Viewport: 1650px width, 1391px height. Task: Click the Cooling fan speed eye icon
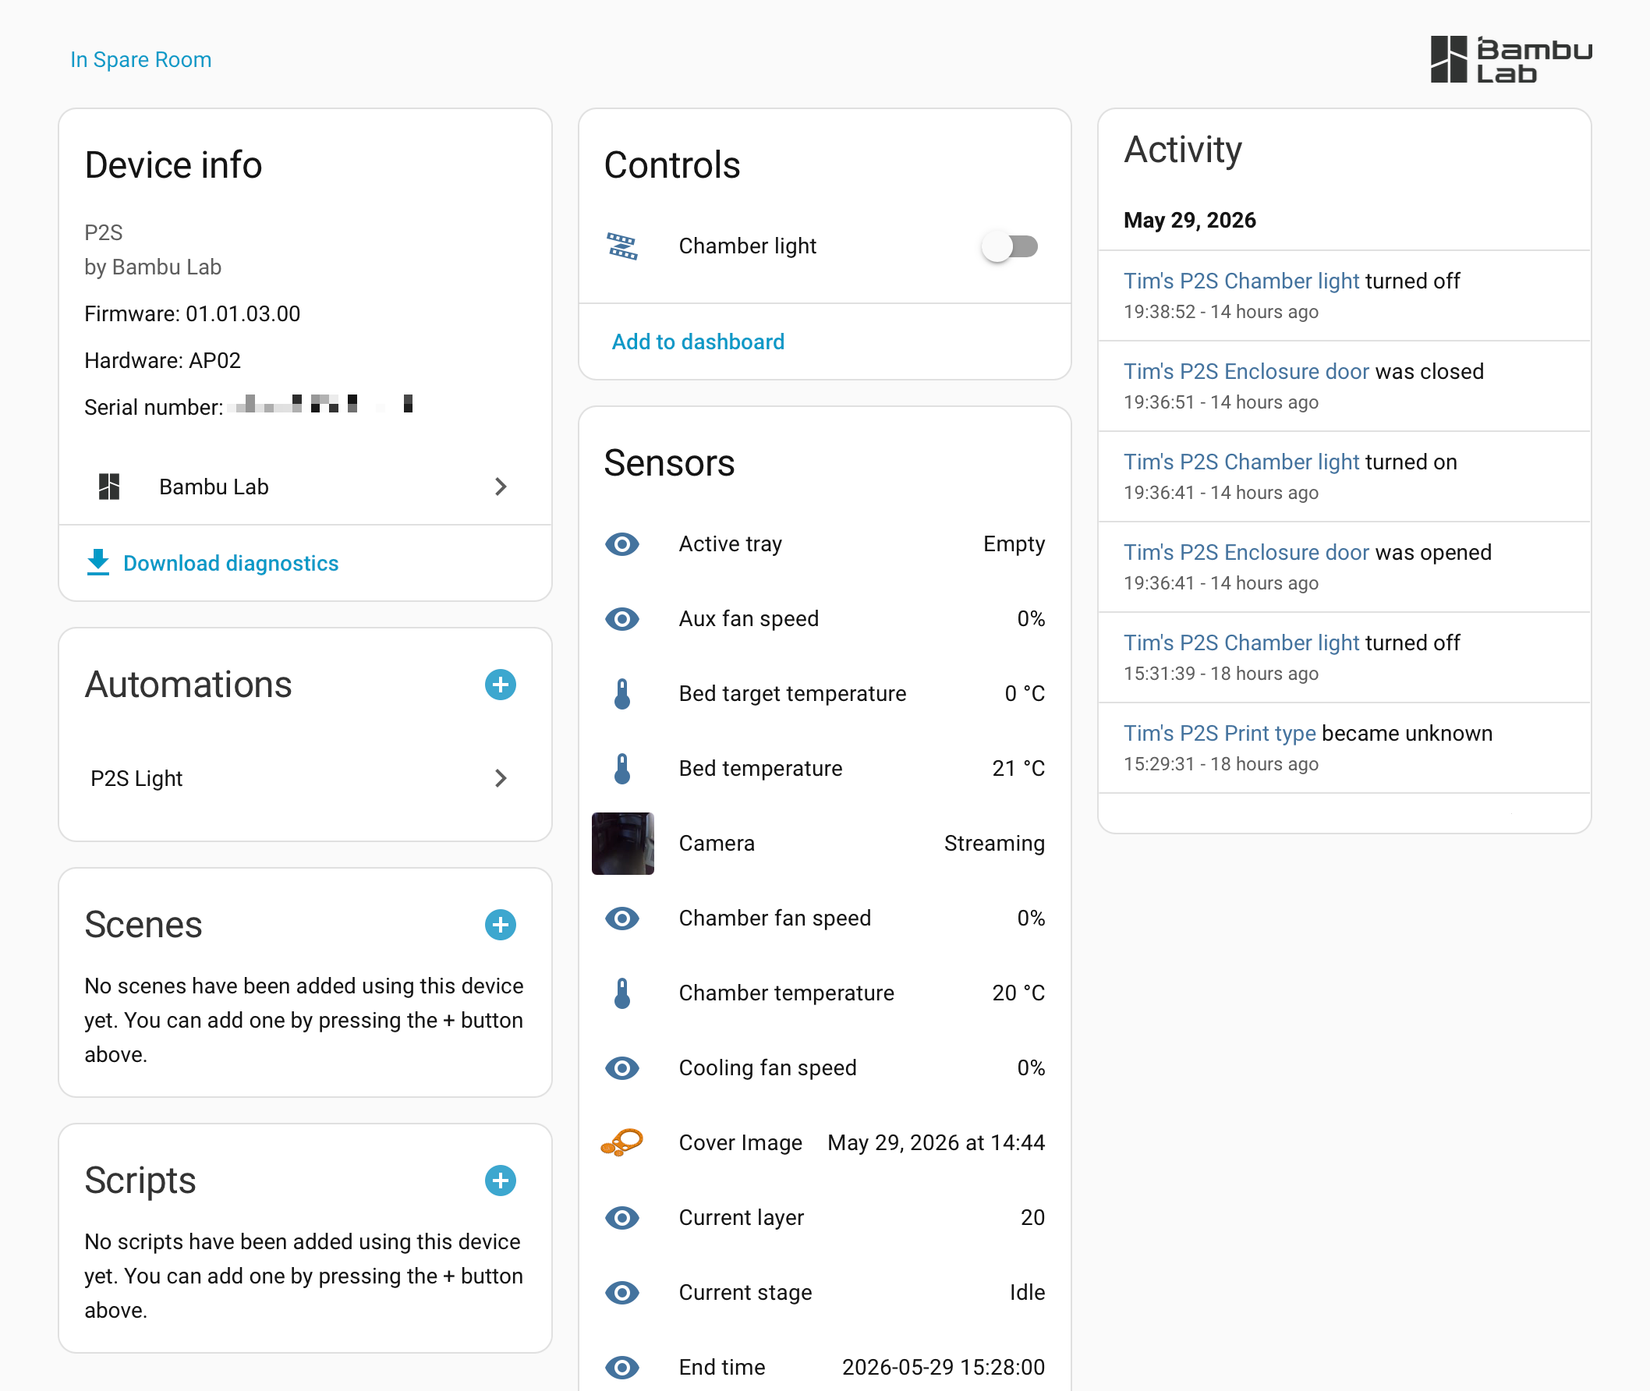[622, 1068]
